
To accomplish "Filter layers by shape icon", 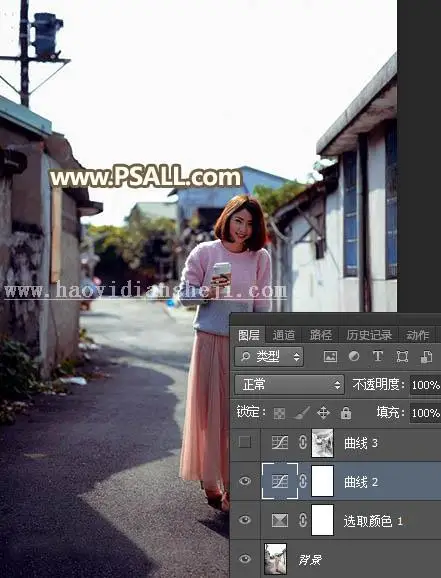I will tap(402, 356).
